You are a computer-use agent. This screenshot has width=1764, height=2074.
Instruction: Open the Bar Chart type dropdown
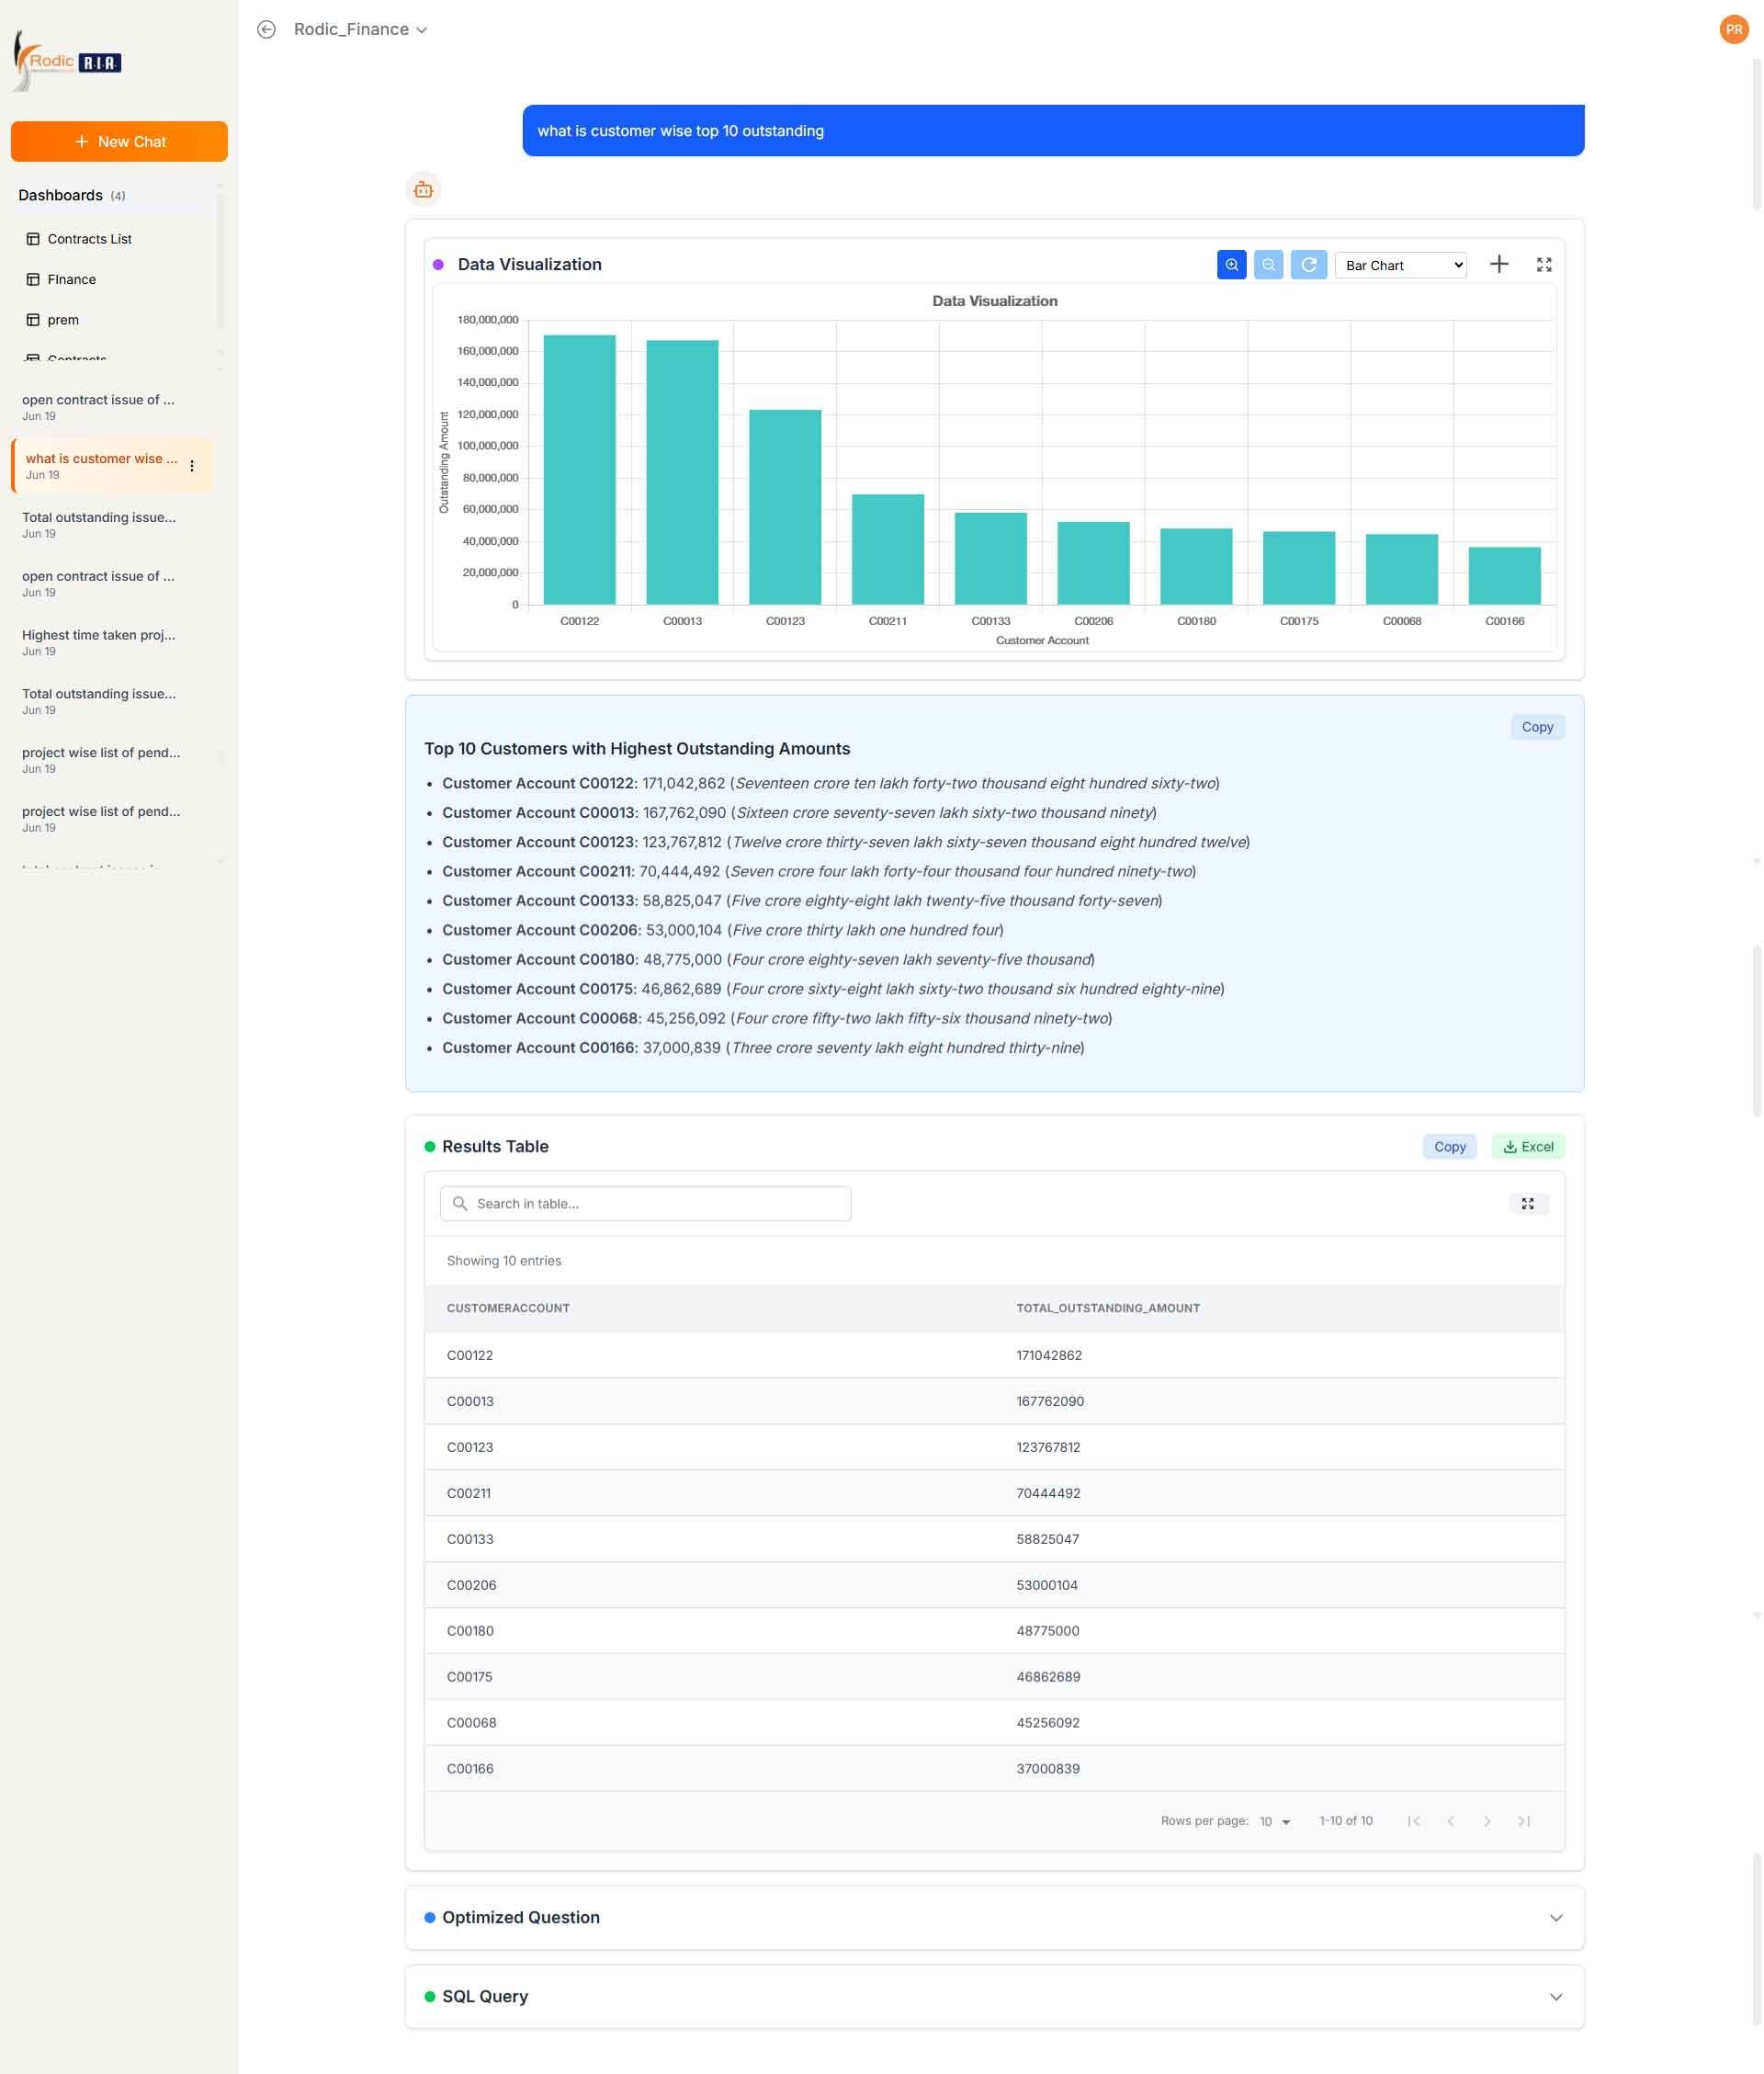(x=1400, y=265)
